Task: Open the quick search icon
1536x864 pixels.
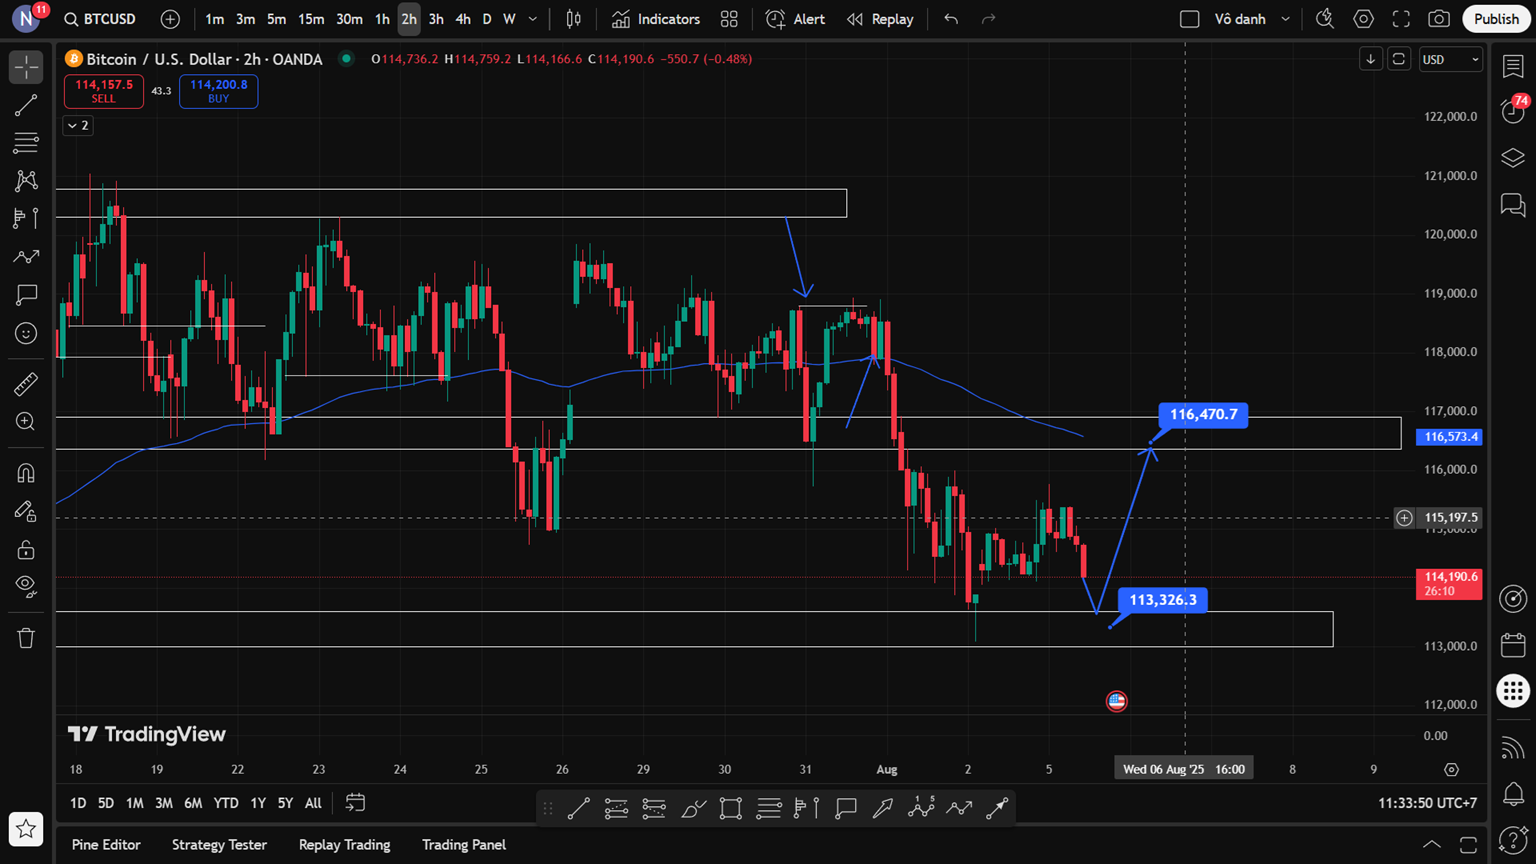Action: coord(1325,19)
